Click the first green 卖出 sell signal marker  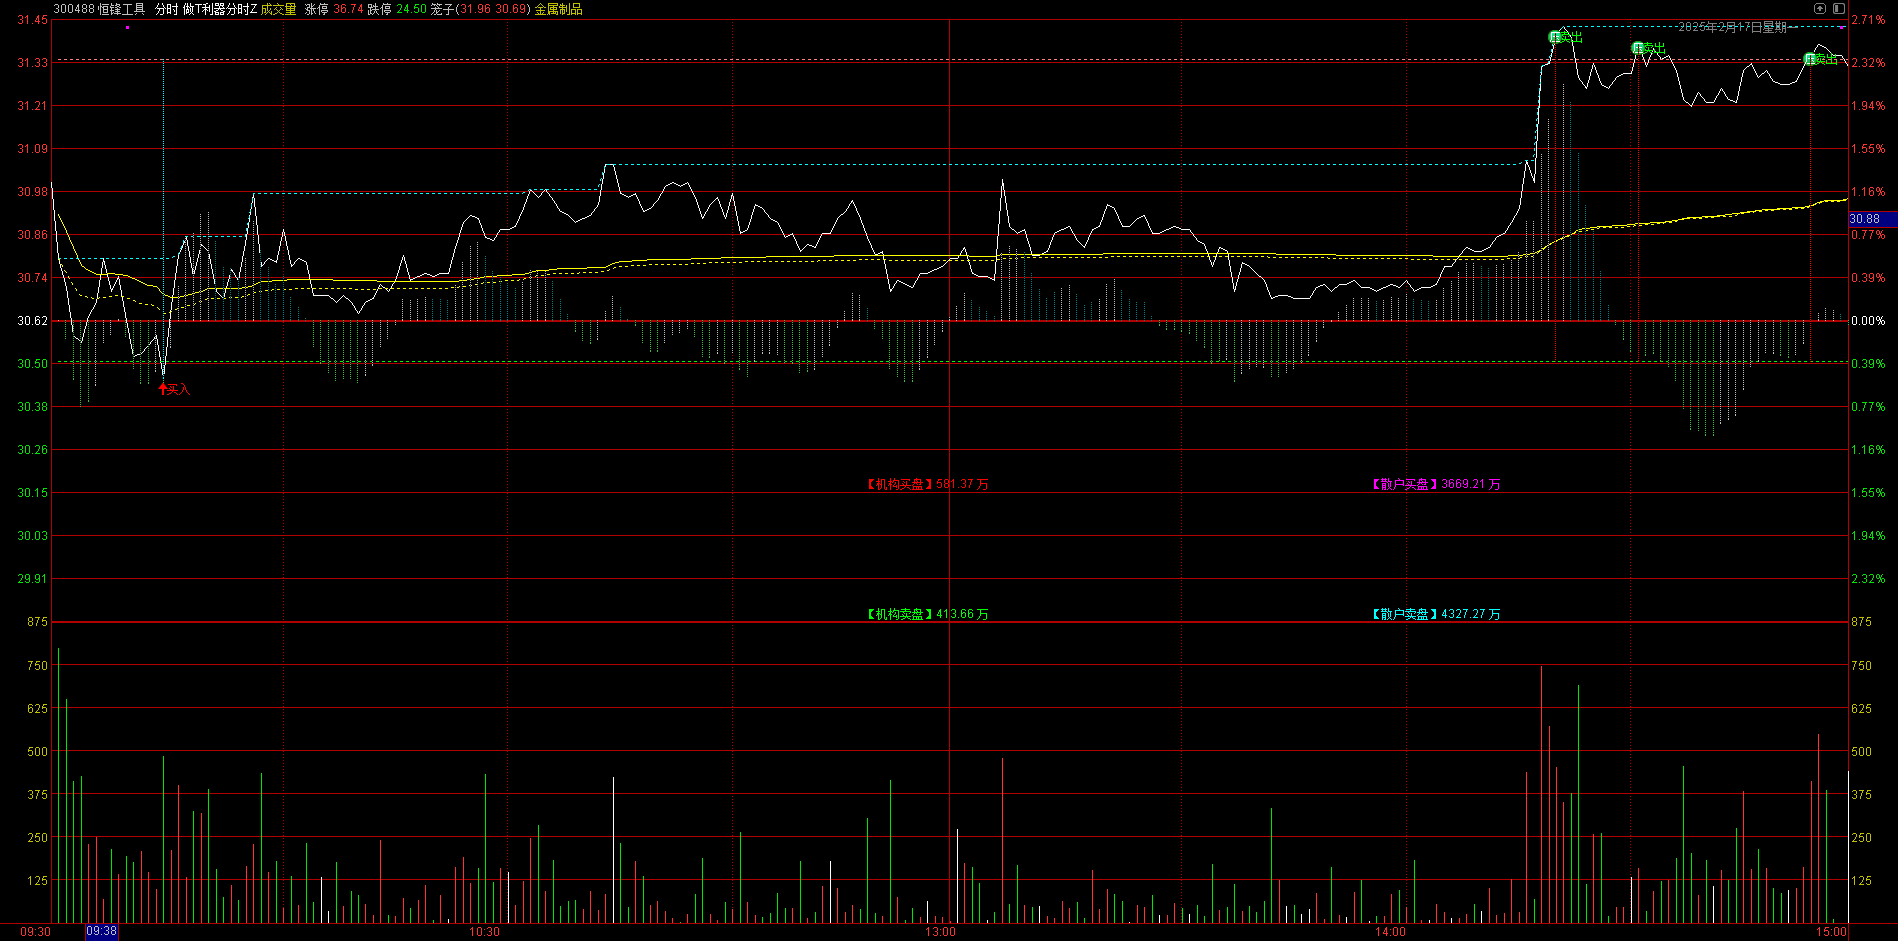click(1566, 37)
